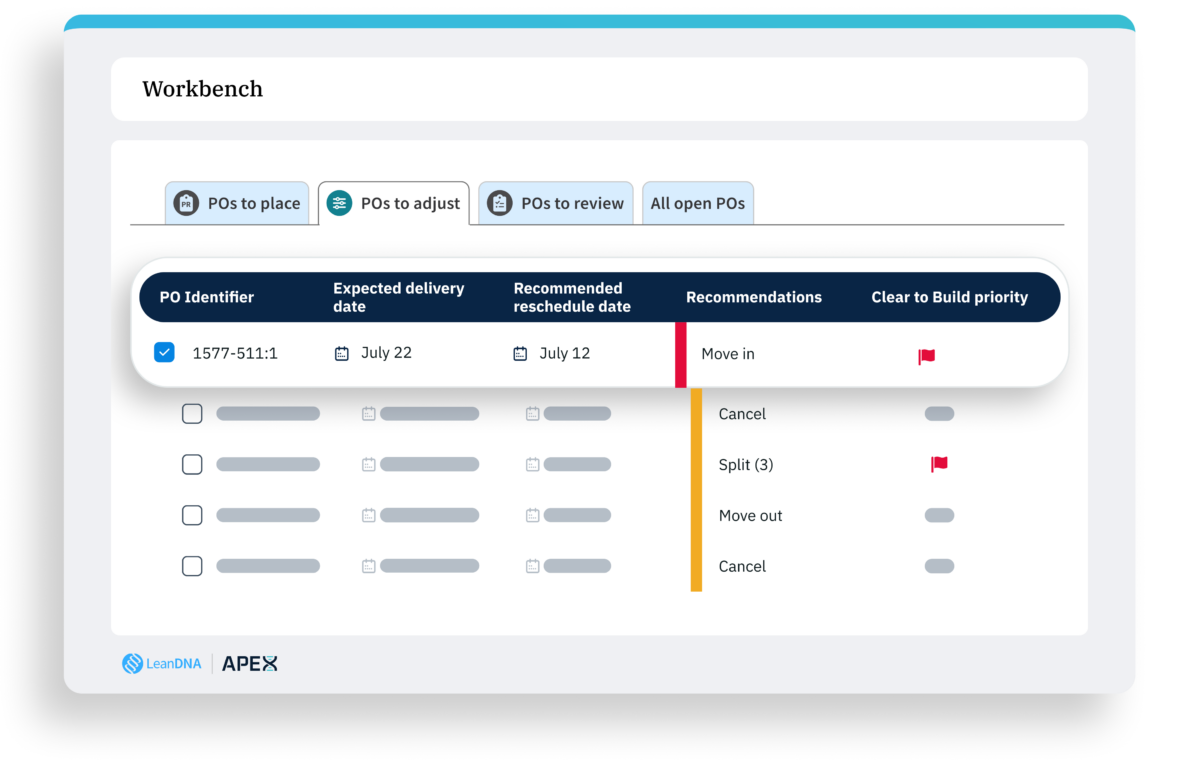
Task: Click the July 22 expected delivery date
Action: 386,353
